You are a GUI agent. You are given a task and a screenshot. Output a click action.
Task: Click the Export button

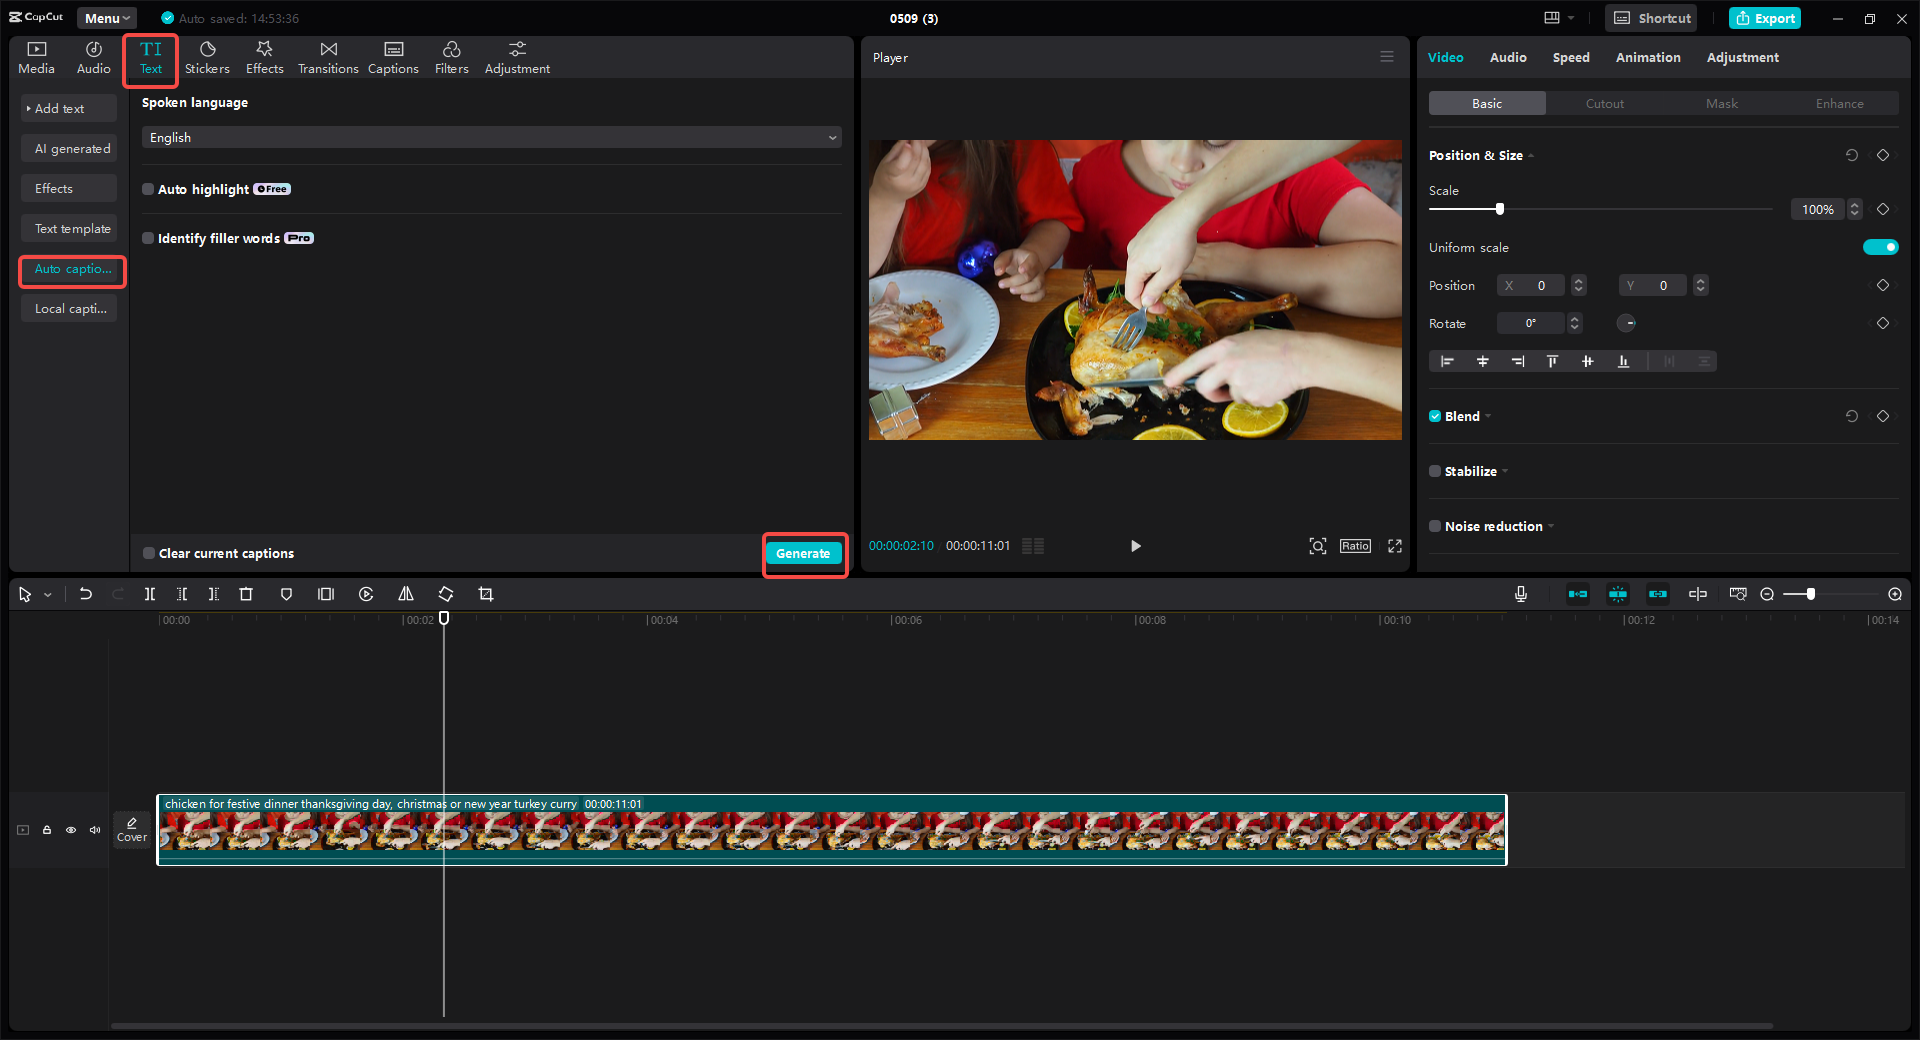click(x=1764, y=18)
